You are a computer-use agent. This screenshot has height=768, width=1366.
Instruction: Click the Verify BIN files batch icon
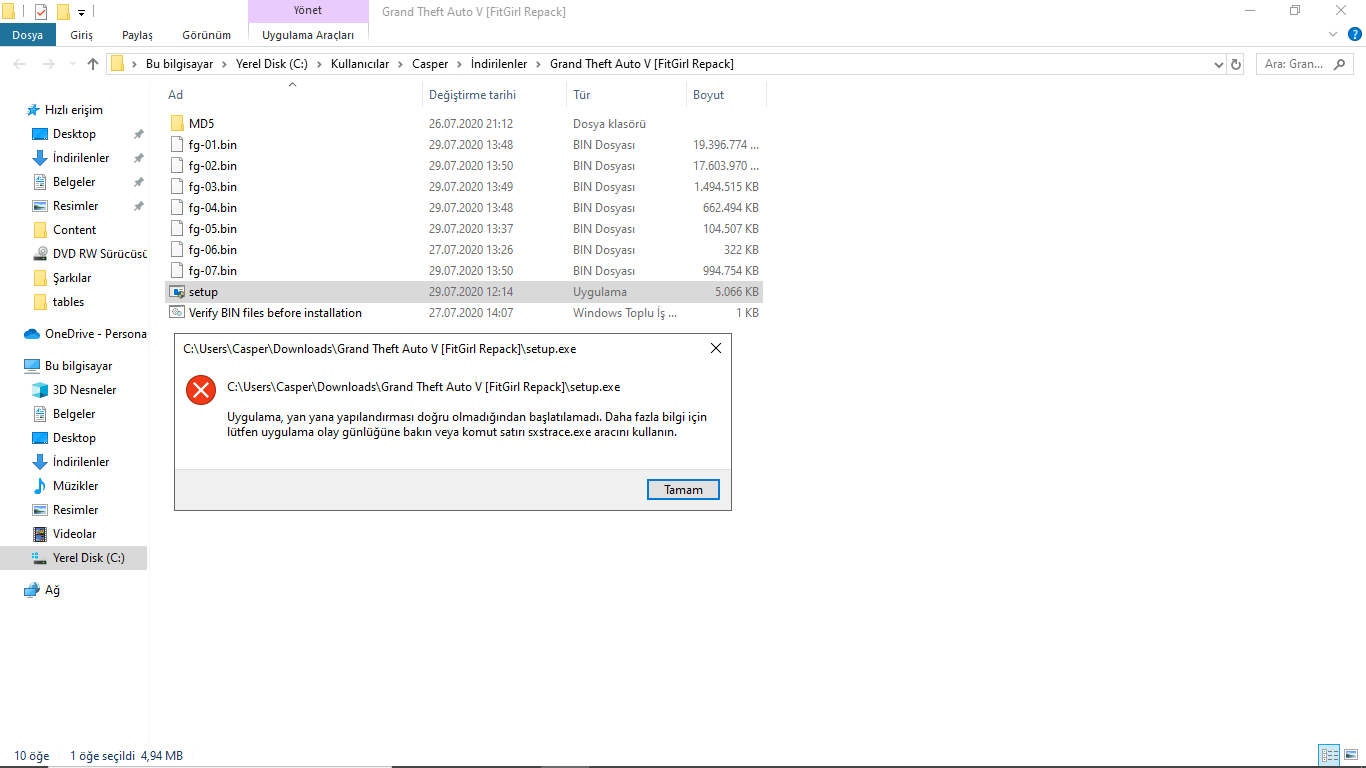coord(177,313)
